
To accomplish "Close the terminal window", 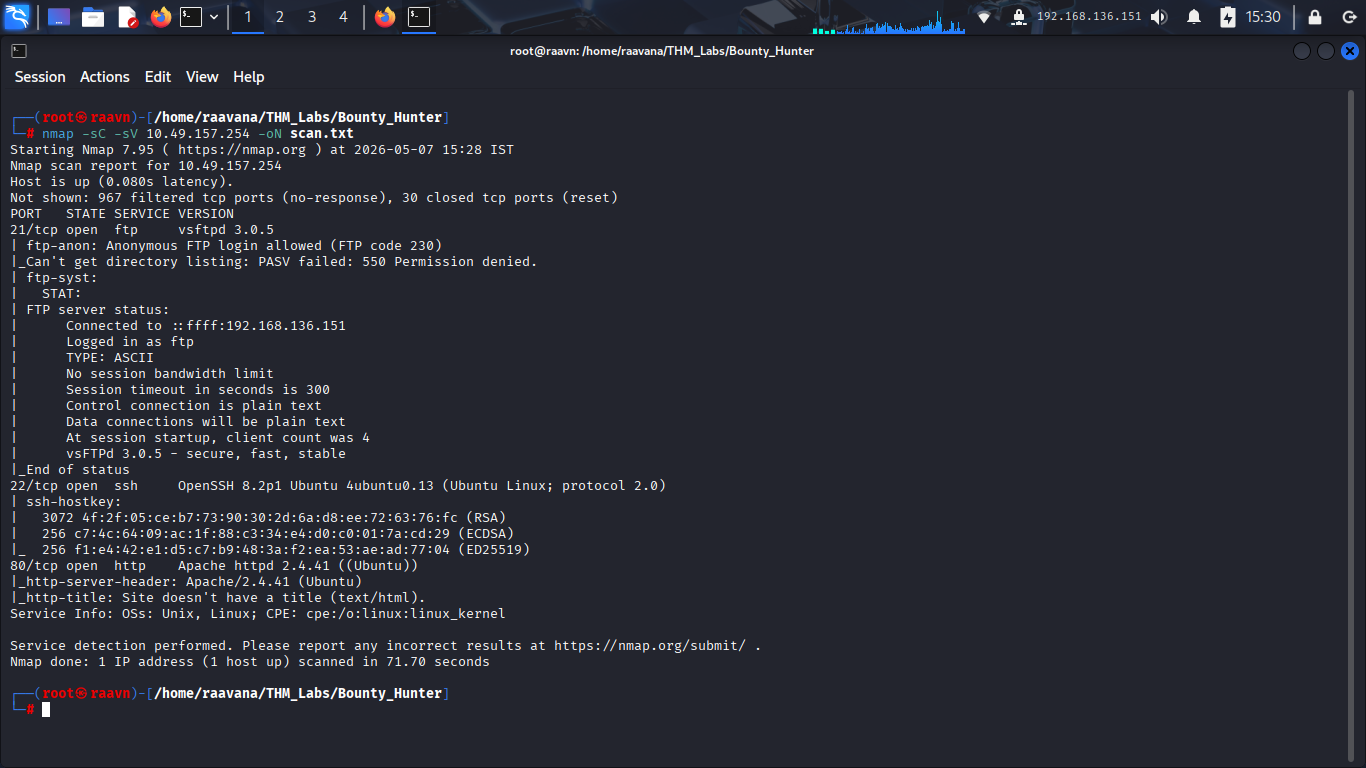I will pos(1350,51).
